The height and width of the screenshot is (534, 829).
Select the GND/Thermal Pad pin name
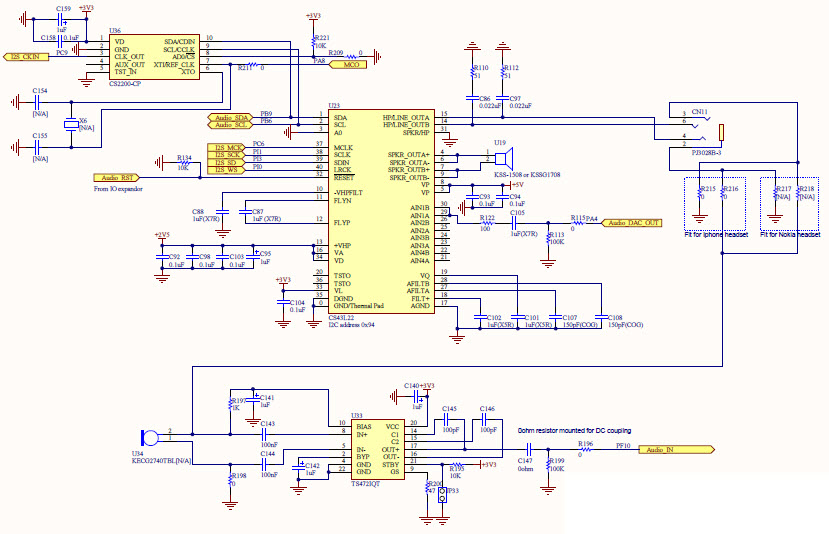358,306
